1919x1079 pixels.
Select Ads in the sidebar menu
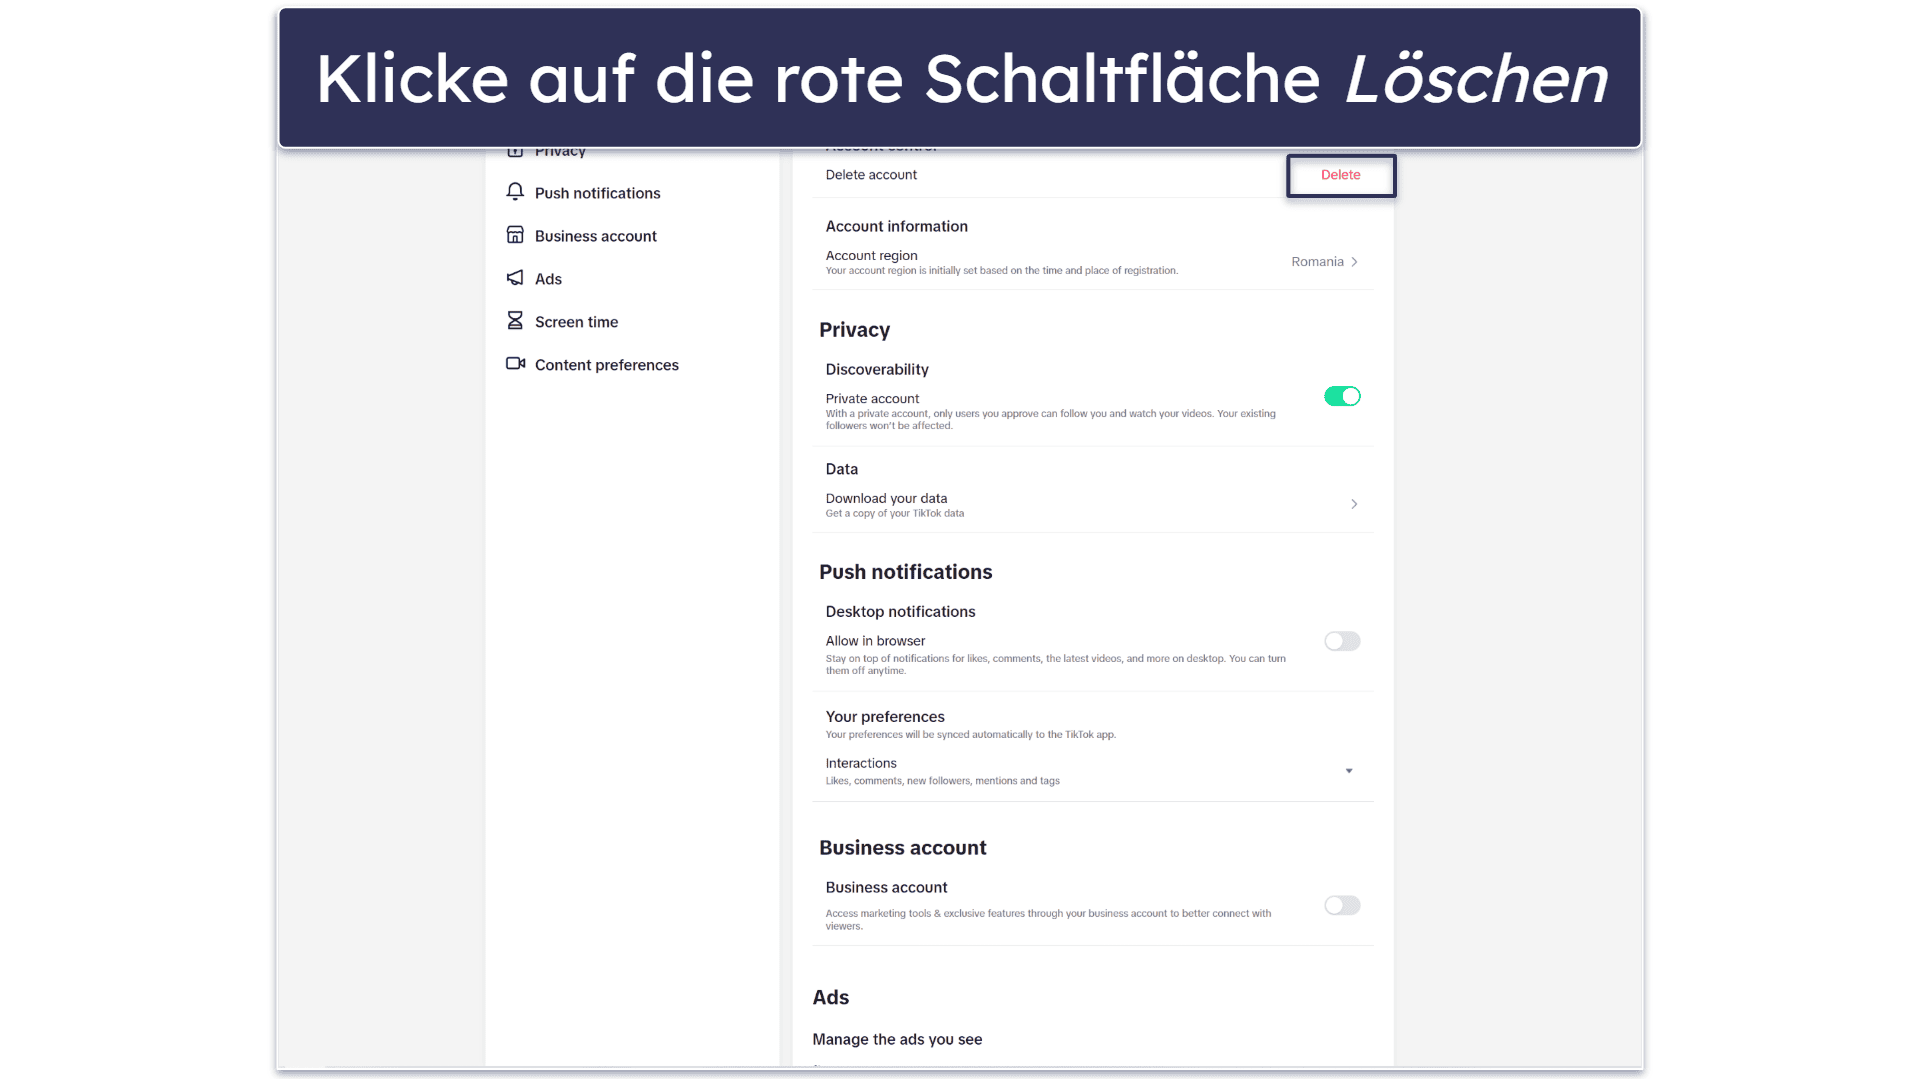pyautogui.click(x=548, y=279)
